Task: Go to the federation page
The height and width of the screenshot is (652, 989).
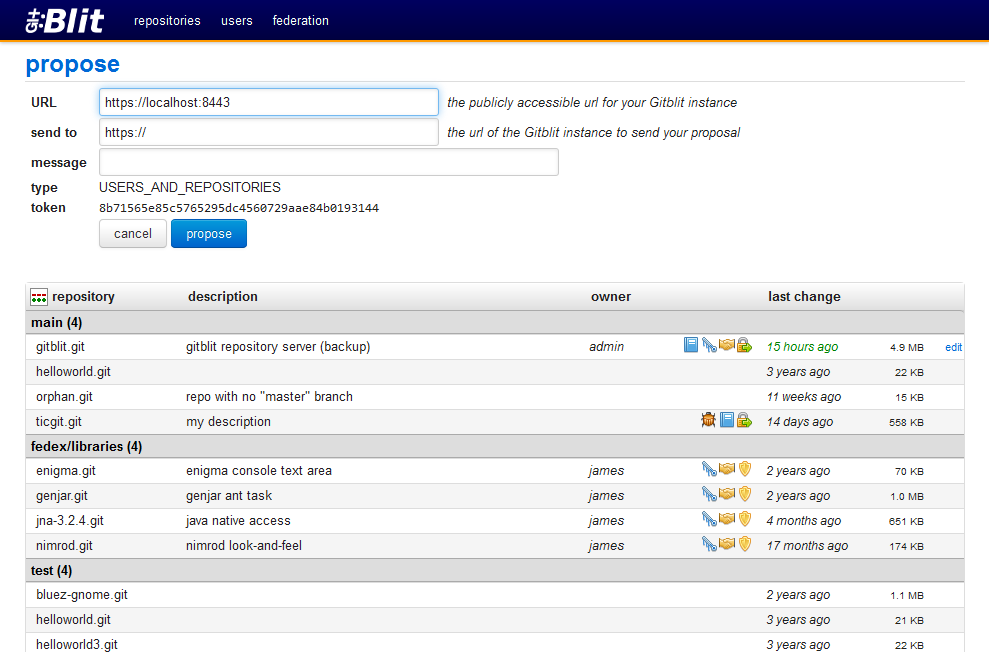Action: coord(300,20)
